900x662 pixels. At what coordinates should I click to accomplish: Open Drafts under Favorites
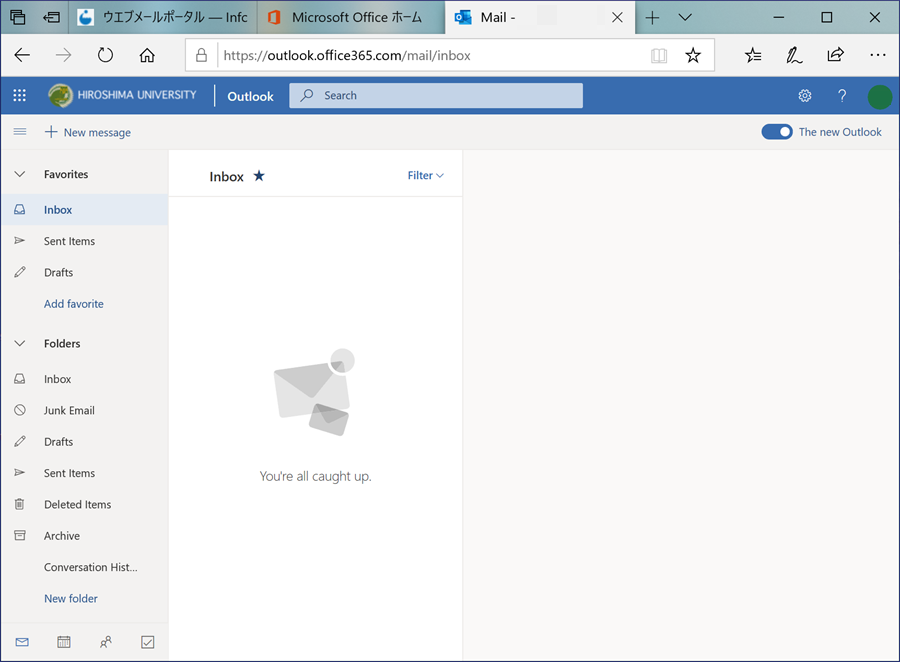click(x=84, y=272)
